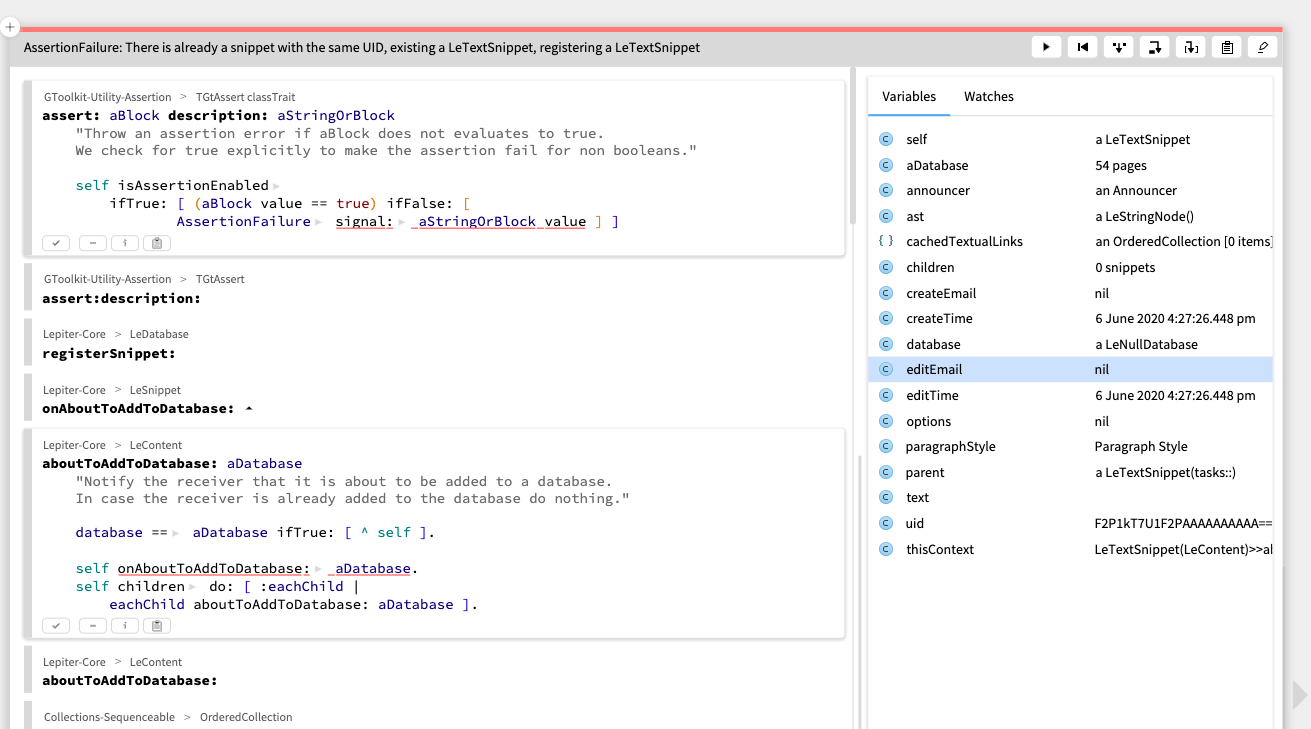Switch to the Variables tab
Viewport: 1311px width, 729px height.
(x=909, y=97)
